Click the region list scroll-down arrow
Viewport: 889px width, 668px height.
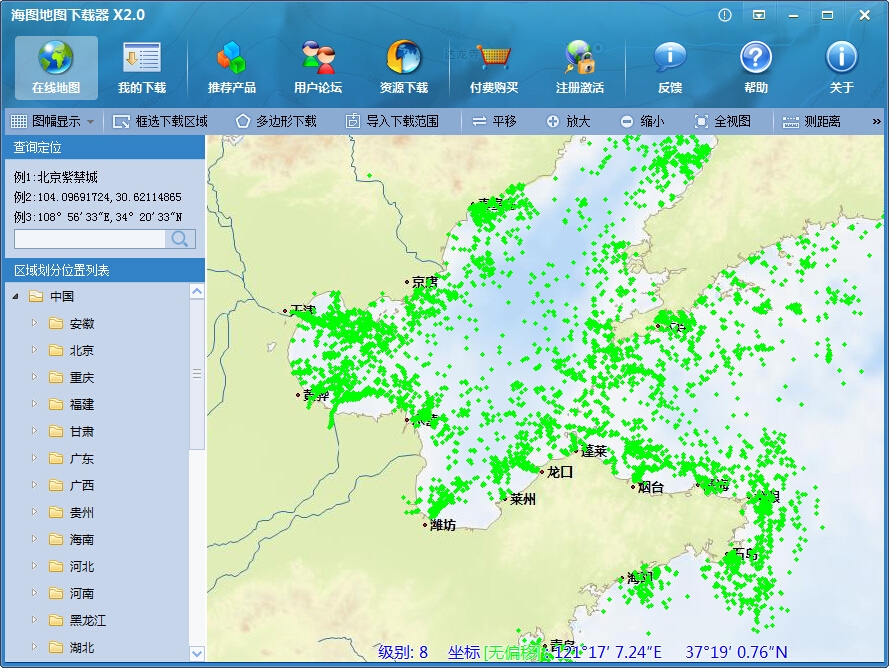(x=197, y=653)
